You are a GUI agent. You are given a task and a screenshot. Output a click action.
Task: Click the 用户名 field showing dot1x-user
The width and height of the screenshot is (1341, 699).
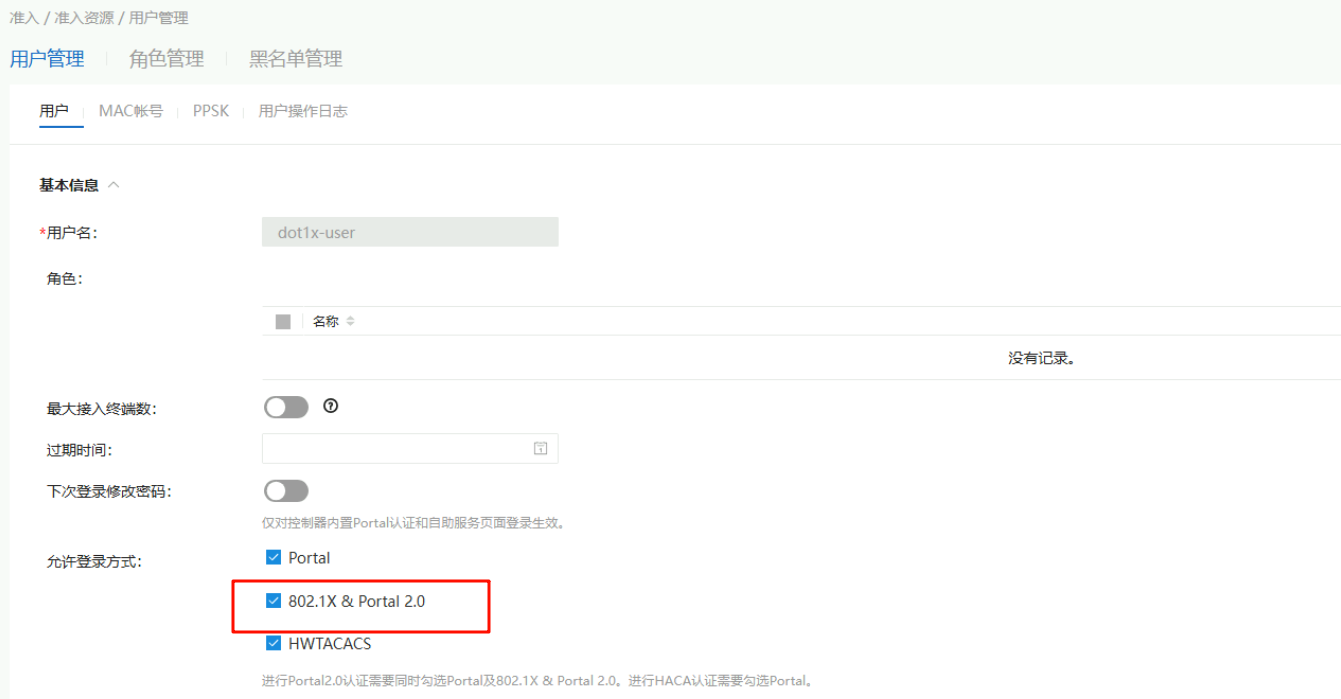pyautogui.click(x=409, y=232)
